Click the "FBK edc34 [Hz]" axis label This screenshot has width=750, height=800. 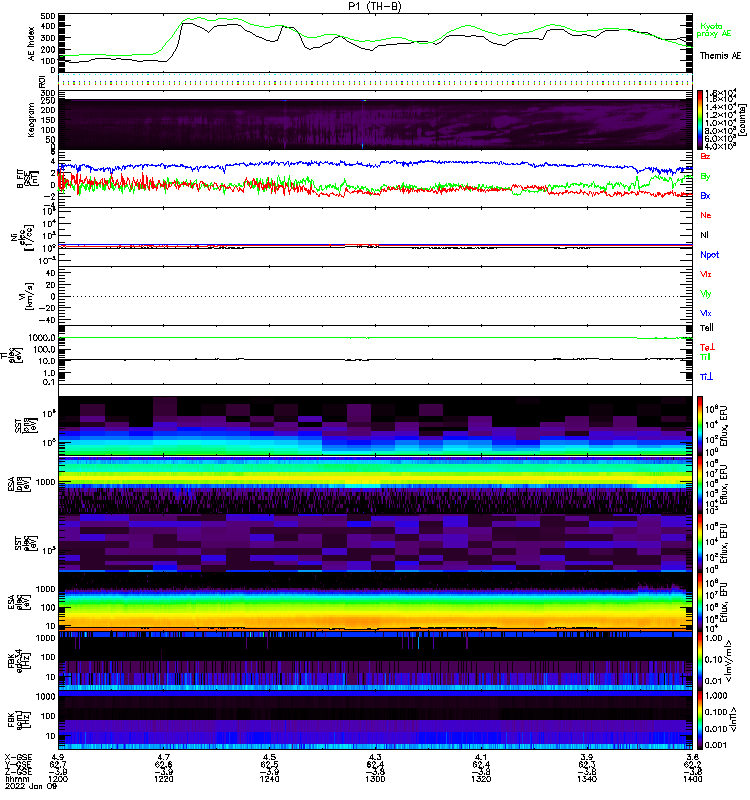click(20, 662)
